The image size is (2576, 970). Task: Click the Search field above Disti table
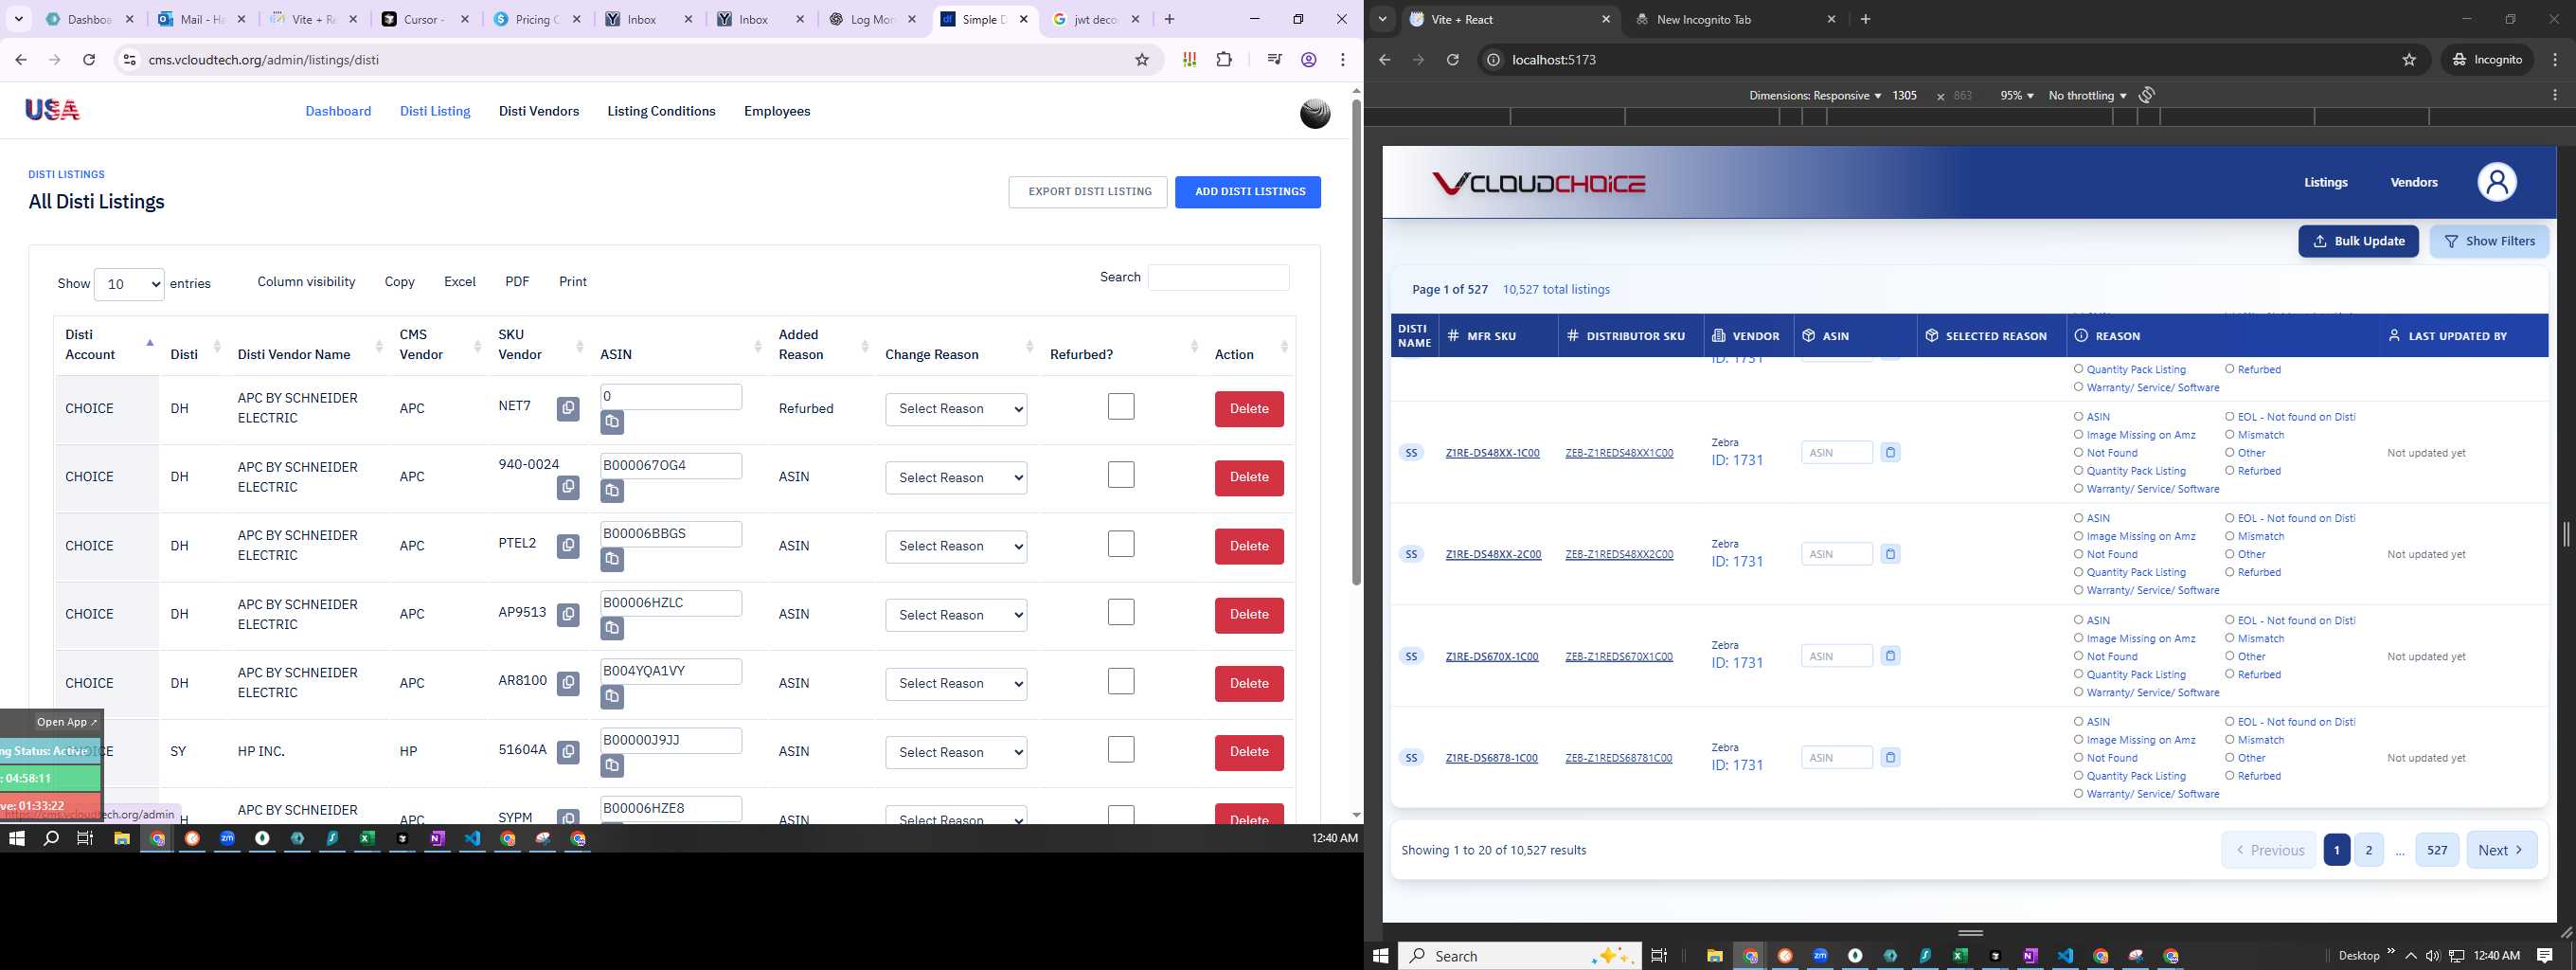point(1218,278)
